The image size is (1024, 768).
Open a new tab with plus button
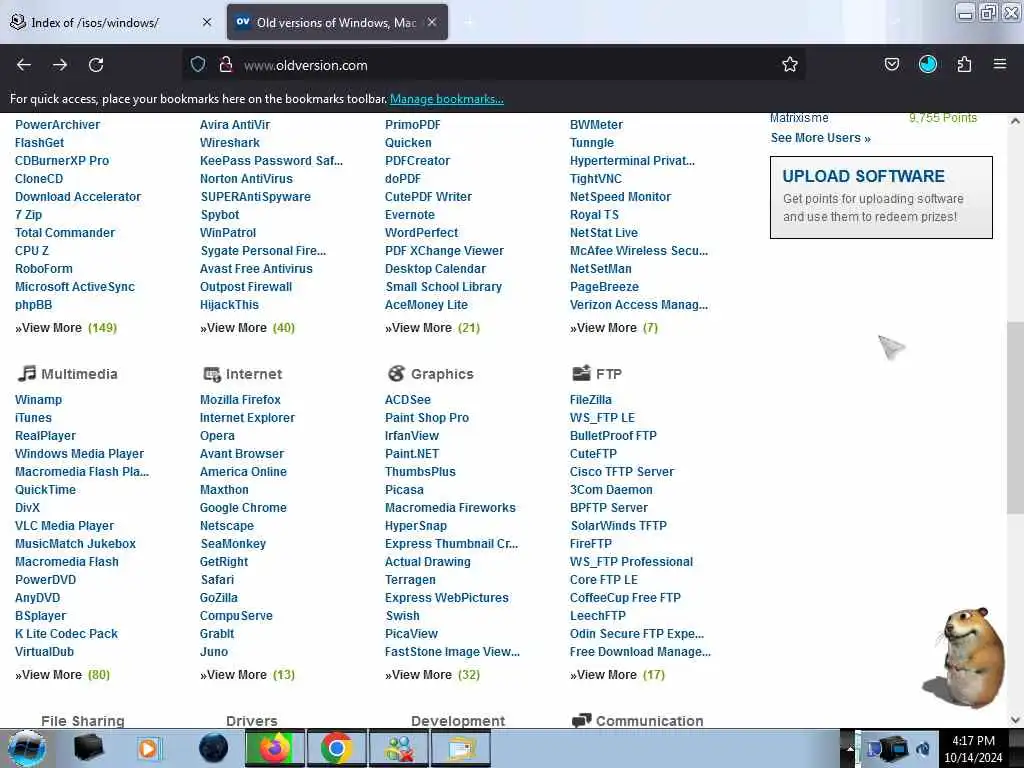468,22
